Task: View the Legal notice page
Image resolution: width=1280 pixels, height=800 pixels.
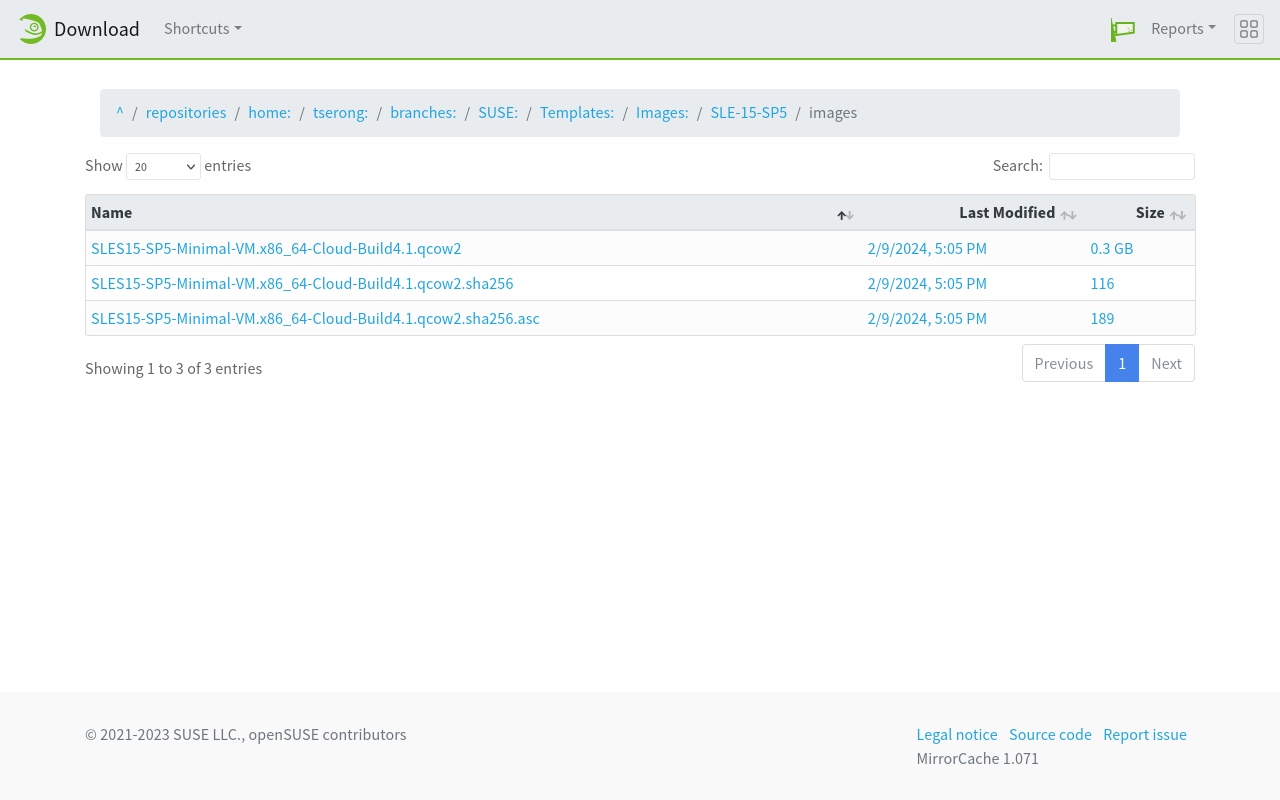Action: tap(956, 734)
